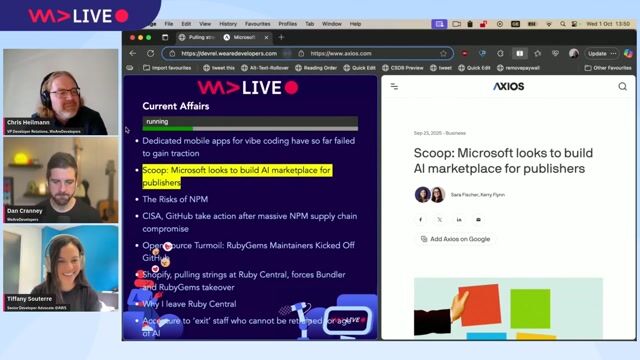Image resolution: width=640 pixels, height=360 pixels.
Task: Open the View menu
Action: click(205, 24)
